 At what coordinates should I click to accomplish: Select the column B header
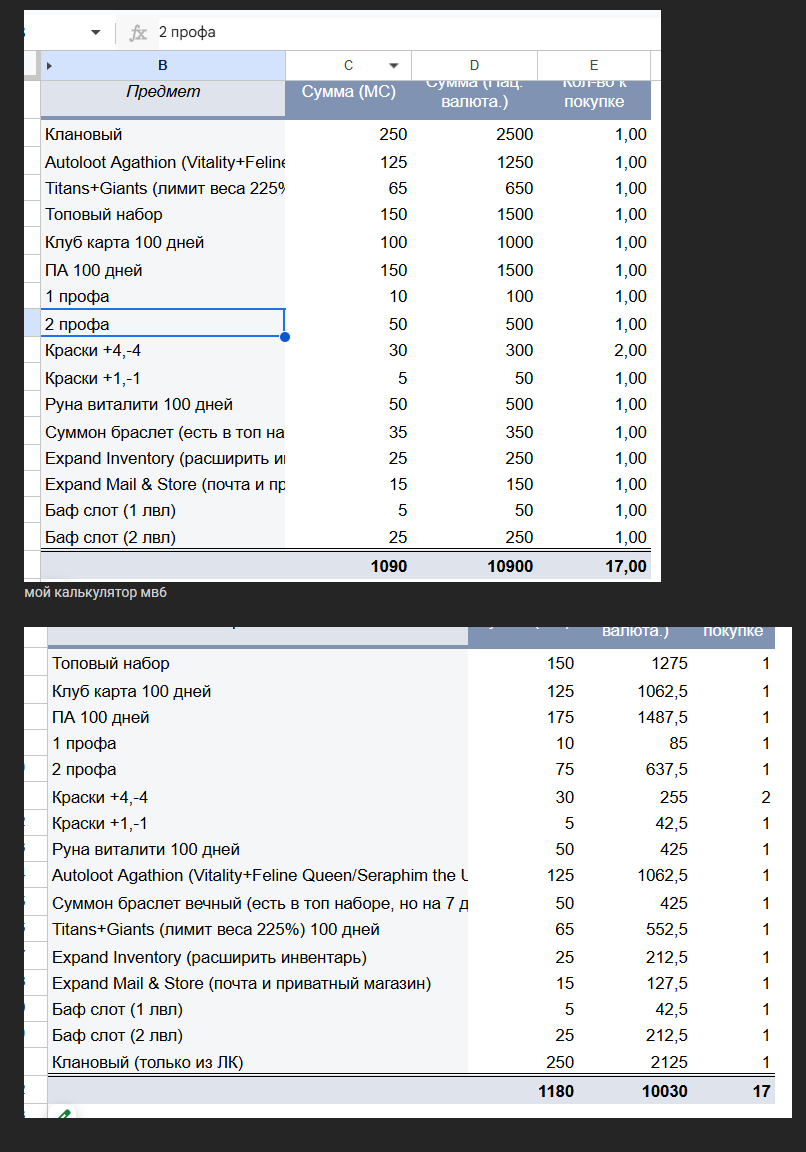click(x=163, y=66)
